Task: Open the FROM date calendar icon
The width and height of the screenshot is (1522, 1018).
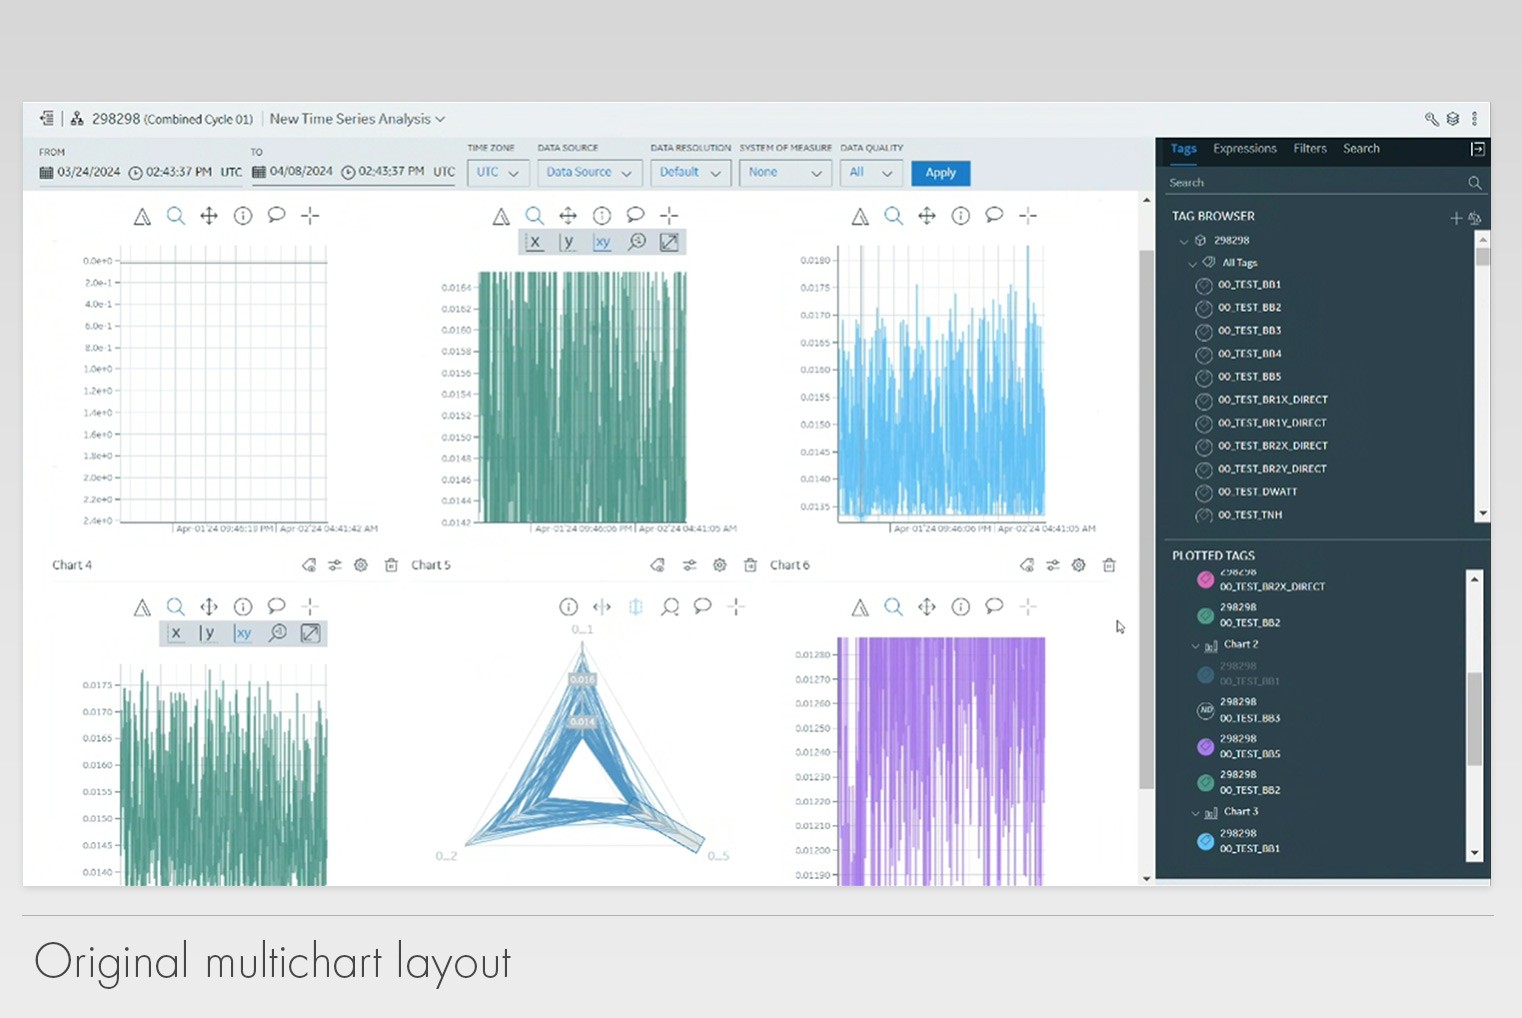Action: [46, 172]
